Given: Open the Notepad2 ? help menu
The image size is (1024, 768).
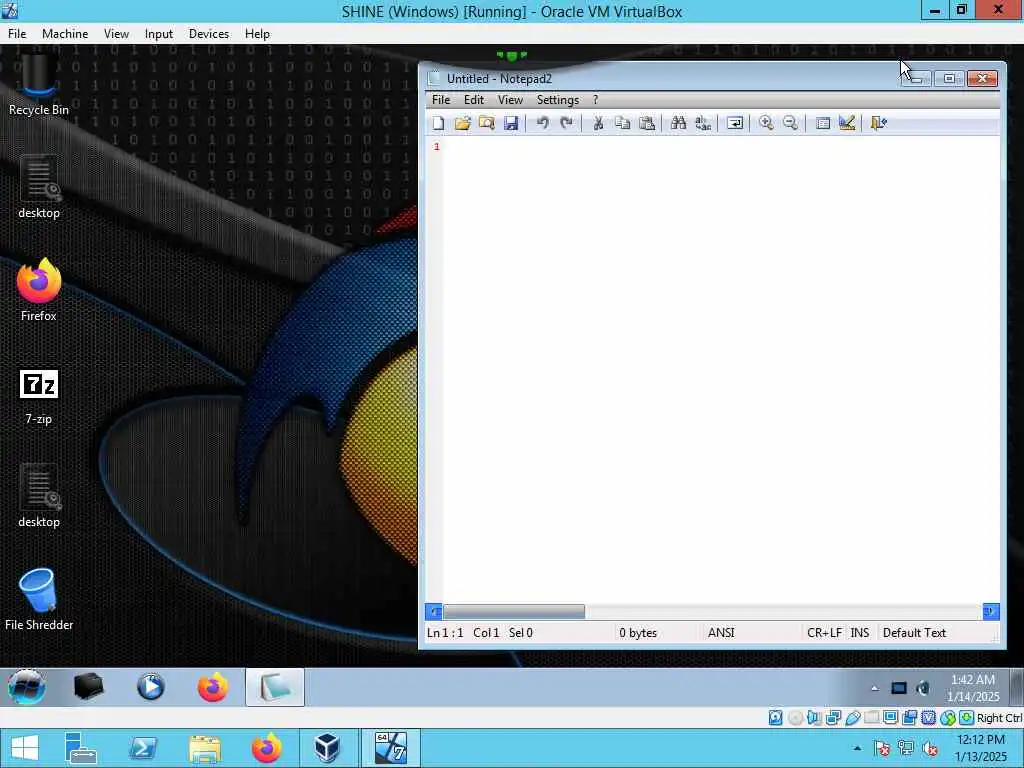Looking at the screenshot, I should click(x=595, y=100).
